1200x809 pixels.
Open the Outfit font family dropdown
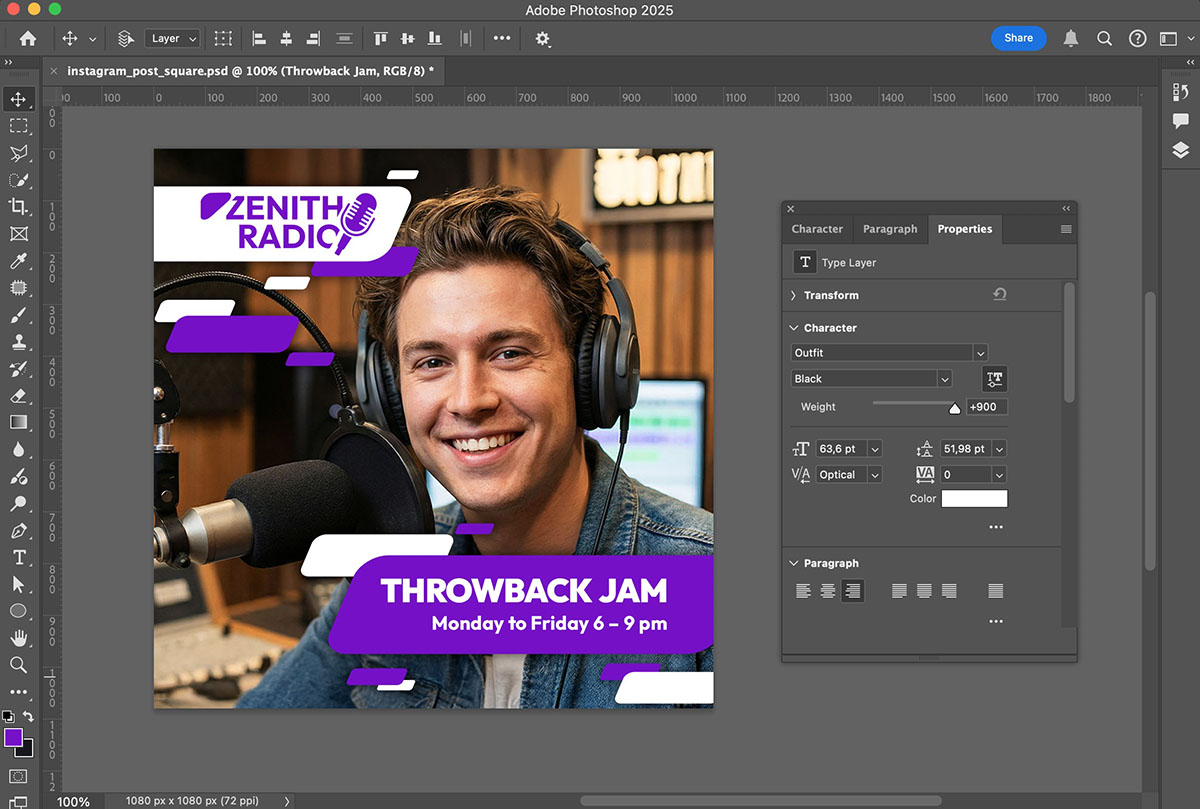pyautogui.click(x=980, y=353)
